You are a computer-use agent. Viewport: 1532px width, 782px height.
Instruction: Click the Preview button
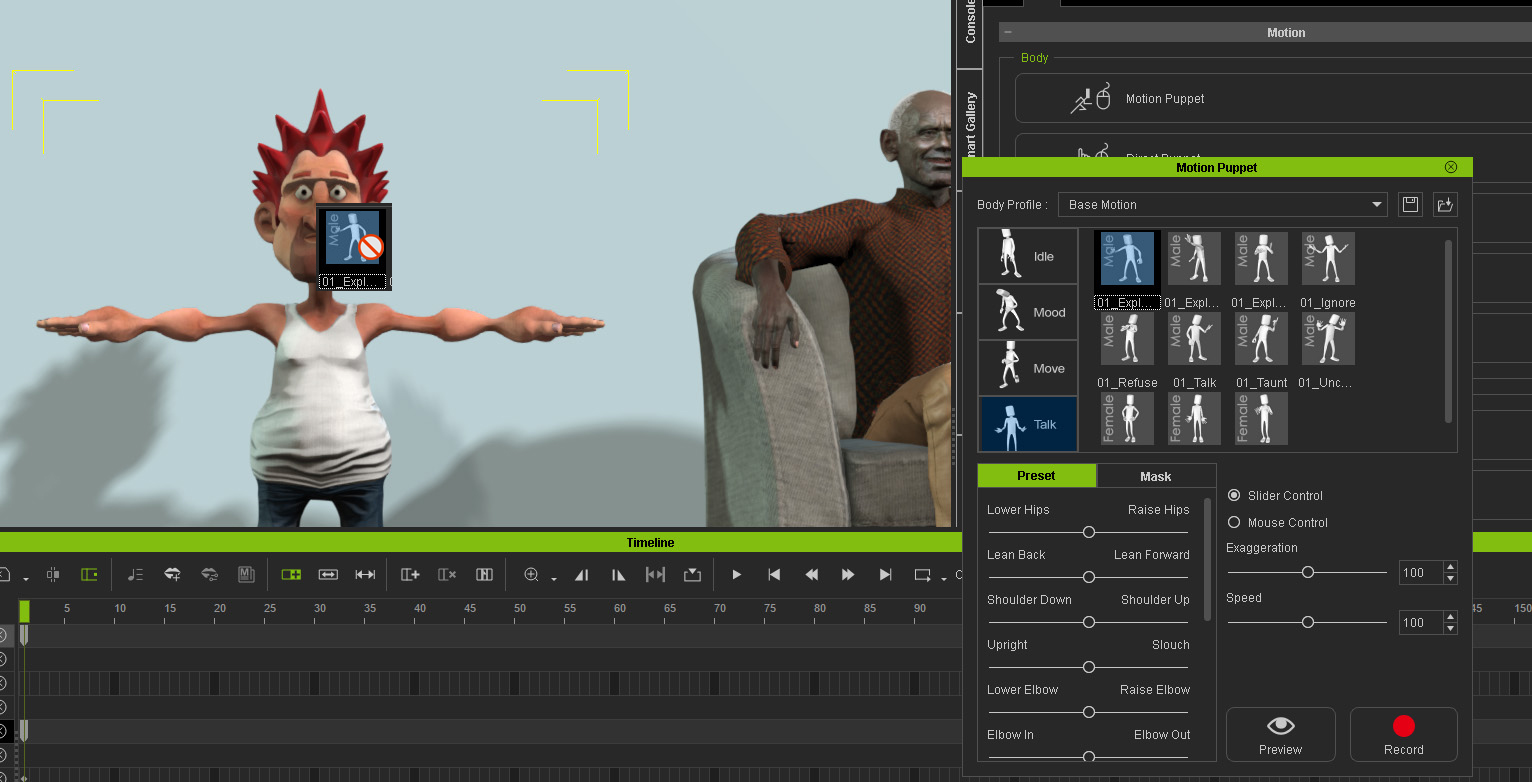click(x=1281, y=735)
